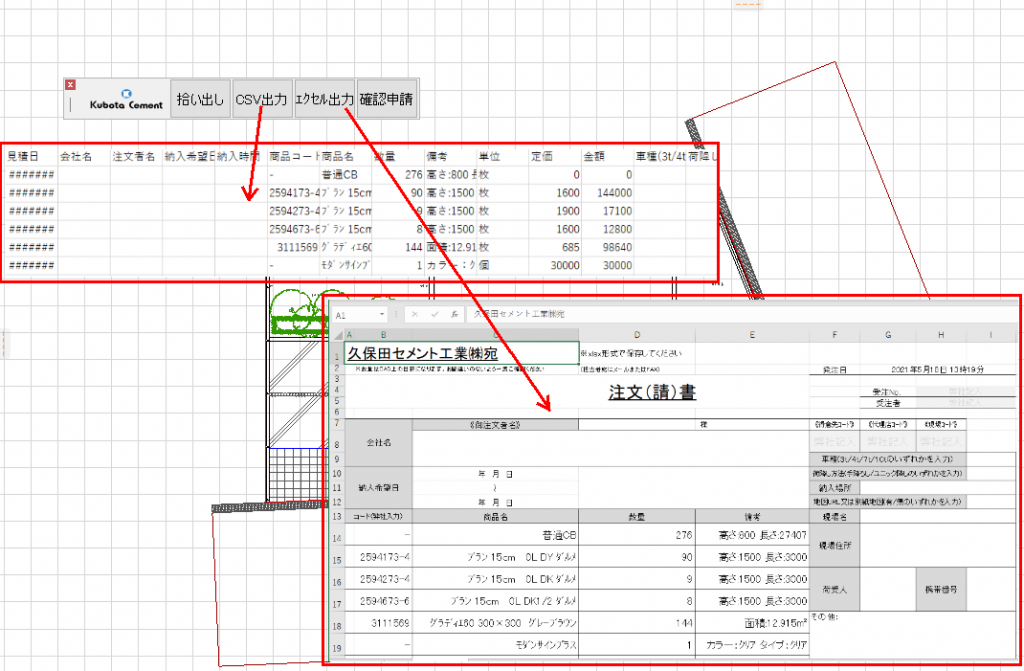Viewport: 1024px width, 671px height.
Task: Click the 納入希望日 label cell in Excel
Action: pyautogui.click(x=379, y=487)
